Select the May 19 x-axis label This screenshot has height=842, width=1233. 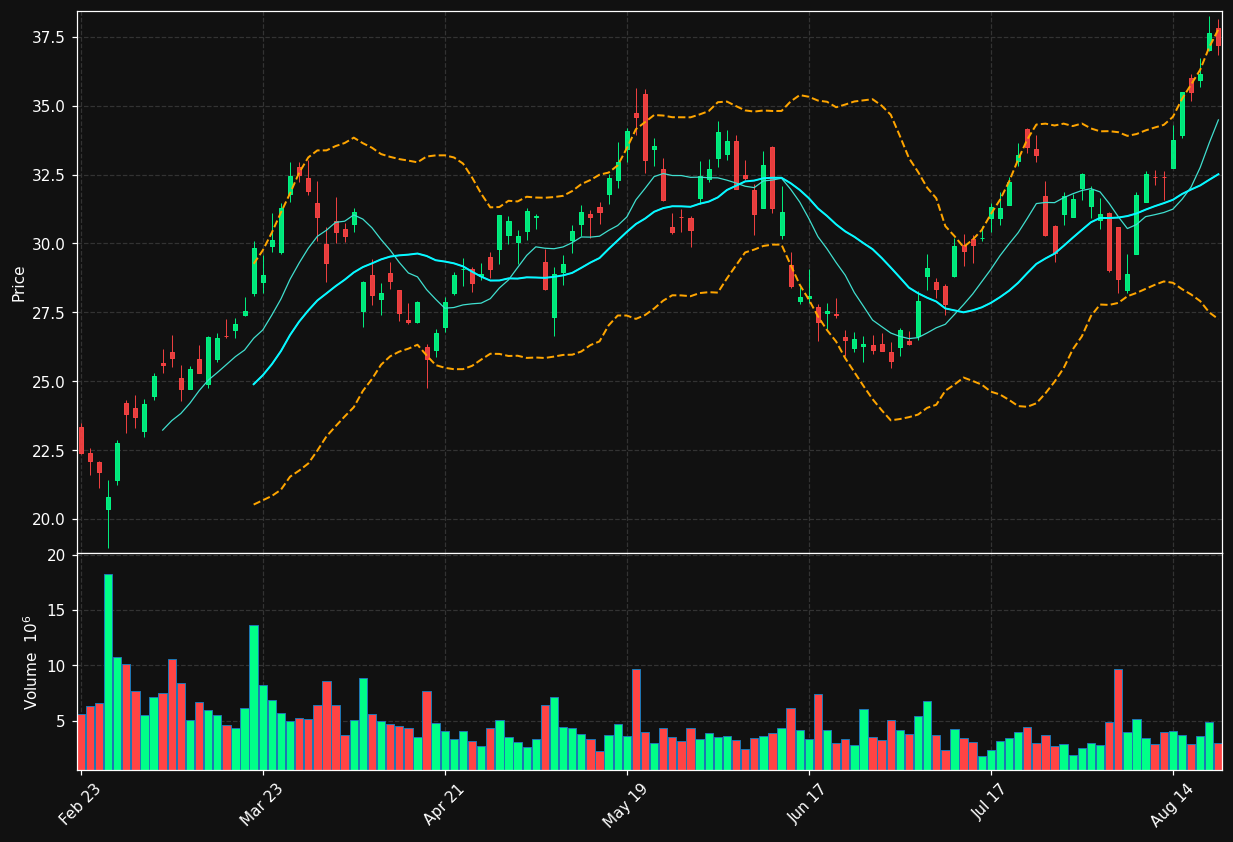624,807
